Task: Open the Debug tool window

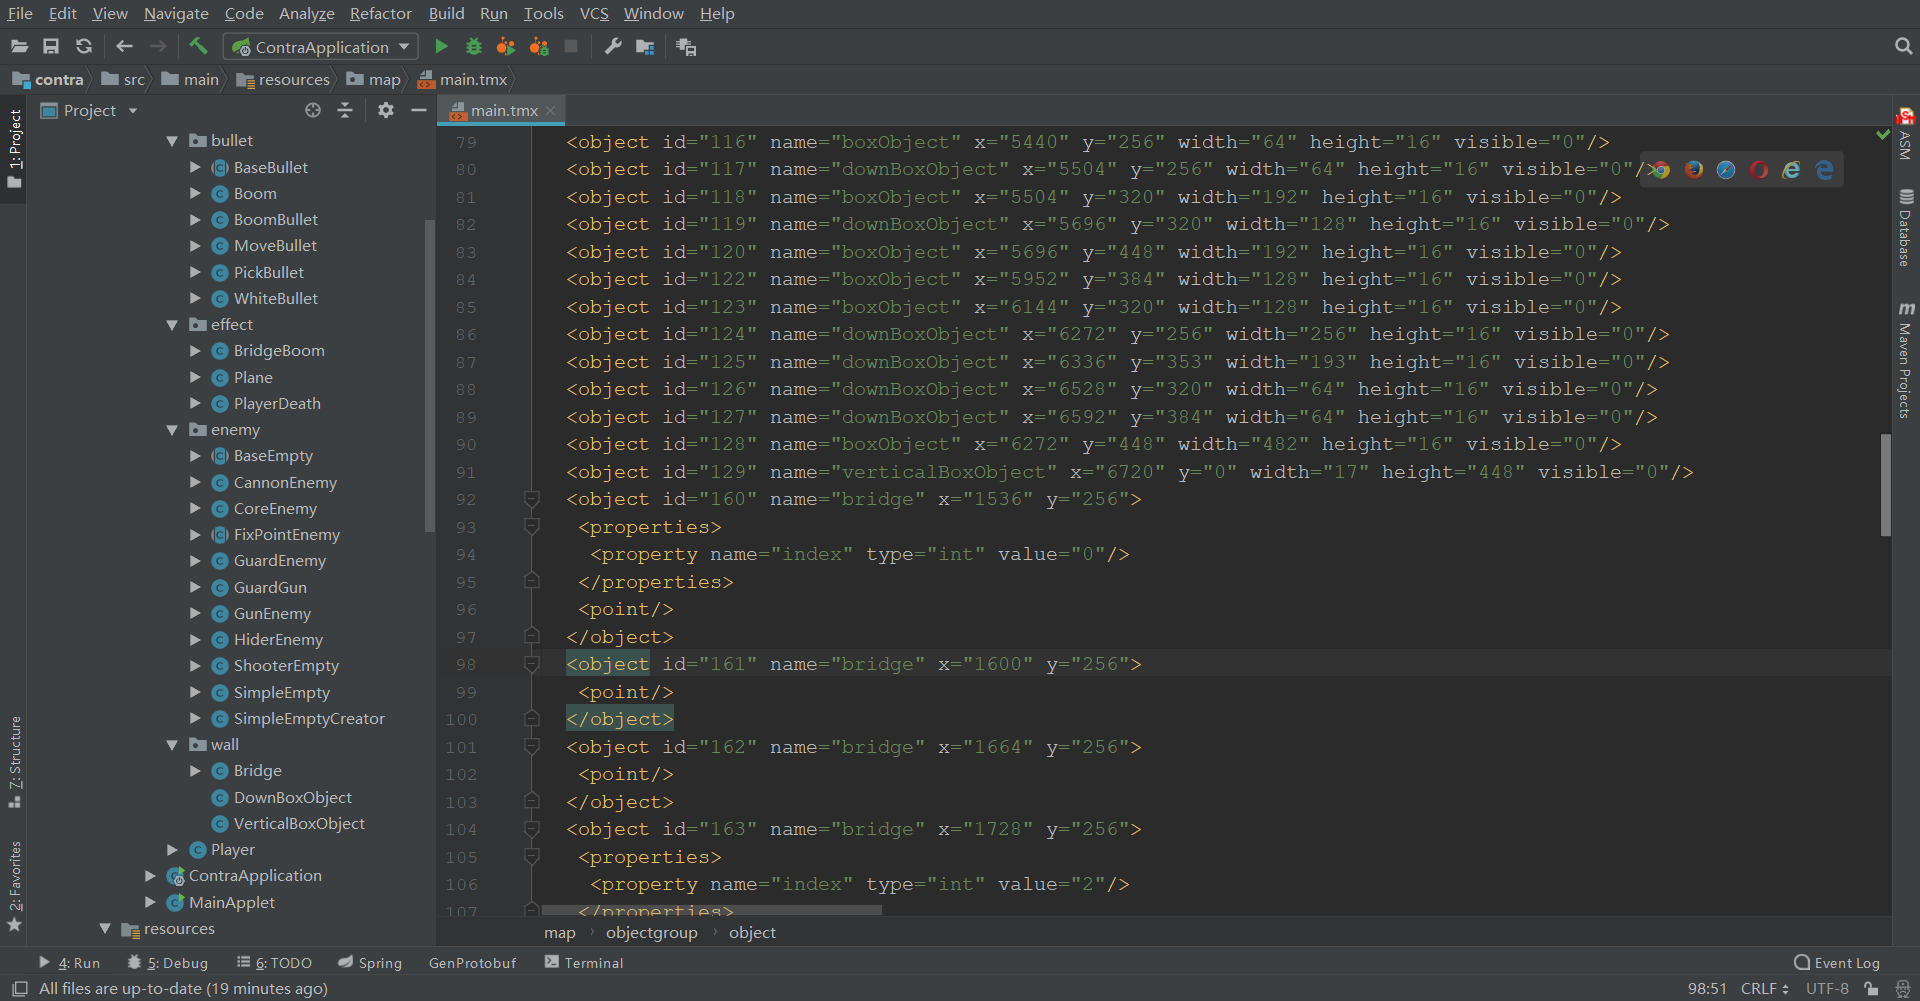Action: click(168, 963)
